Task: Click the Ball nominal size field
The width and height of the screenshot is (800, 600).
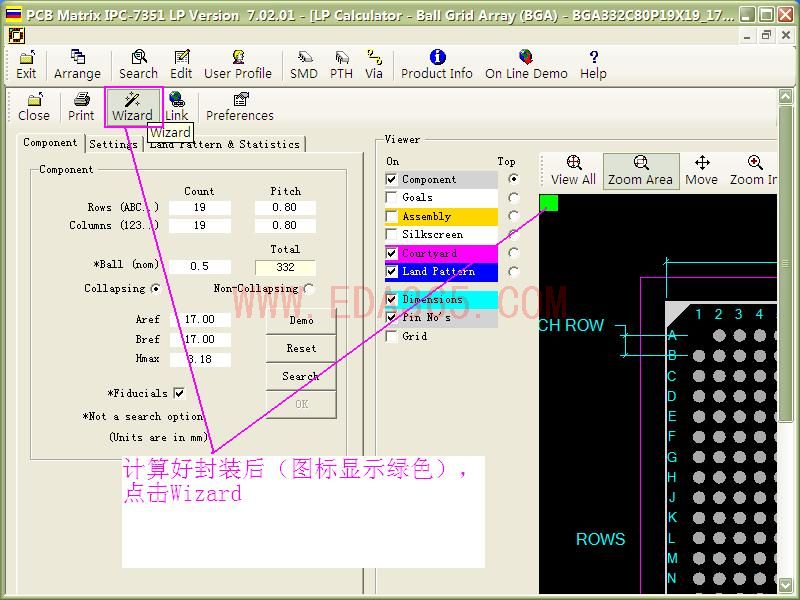Action: [x=199, y=266]
